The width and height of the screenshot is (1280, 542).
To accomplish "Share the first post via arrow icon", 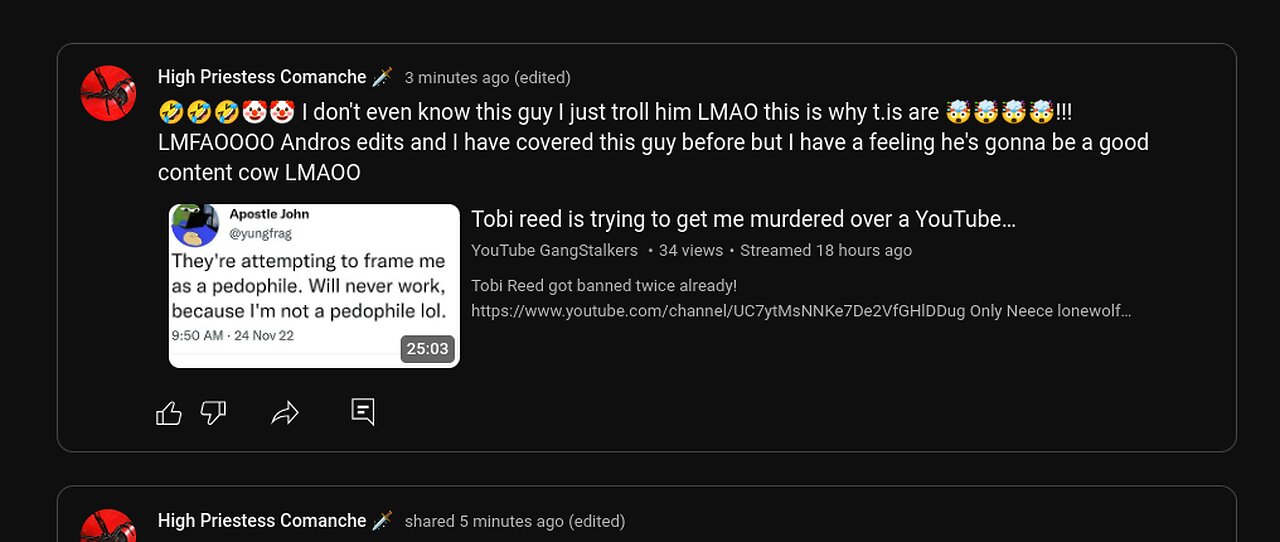I will 285,413.
